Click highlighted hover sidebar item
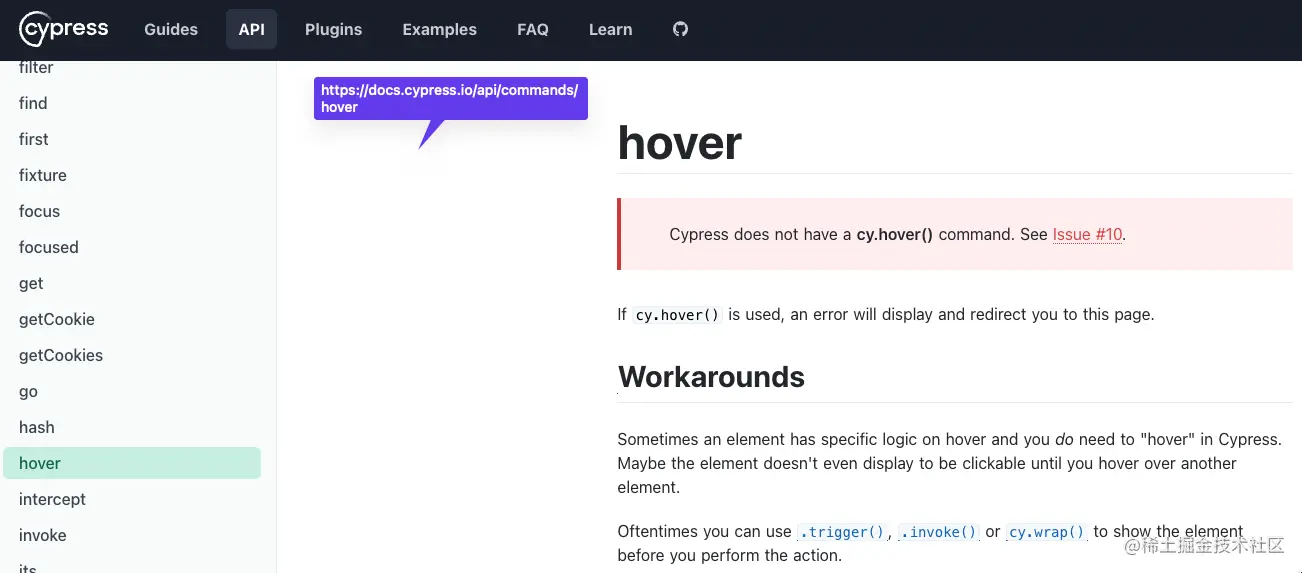 [x=132, y=463]
